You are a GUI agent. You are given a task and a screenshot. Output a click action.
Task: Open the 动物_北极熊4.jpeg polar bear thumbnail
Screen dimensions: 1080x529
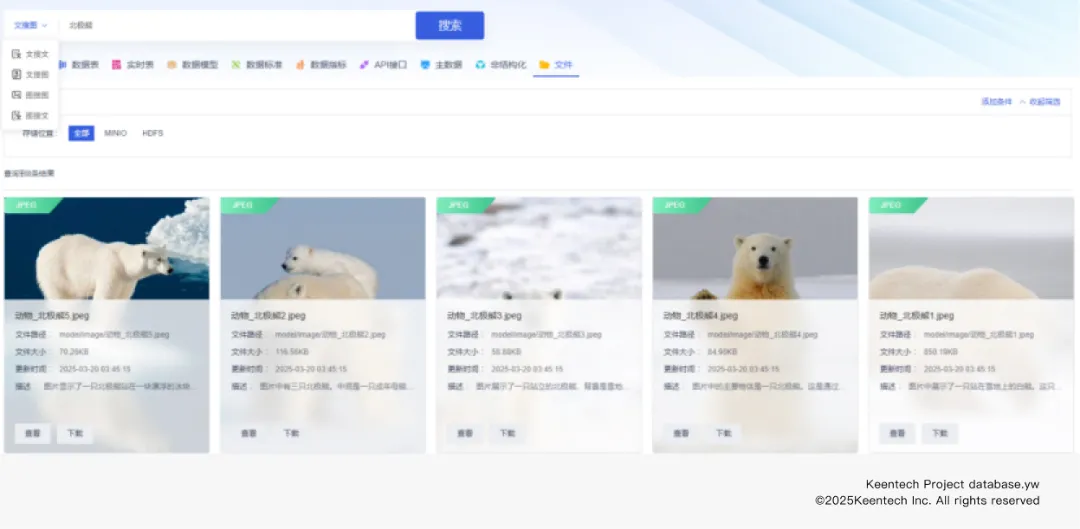(x=755, y=248)
